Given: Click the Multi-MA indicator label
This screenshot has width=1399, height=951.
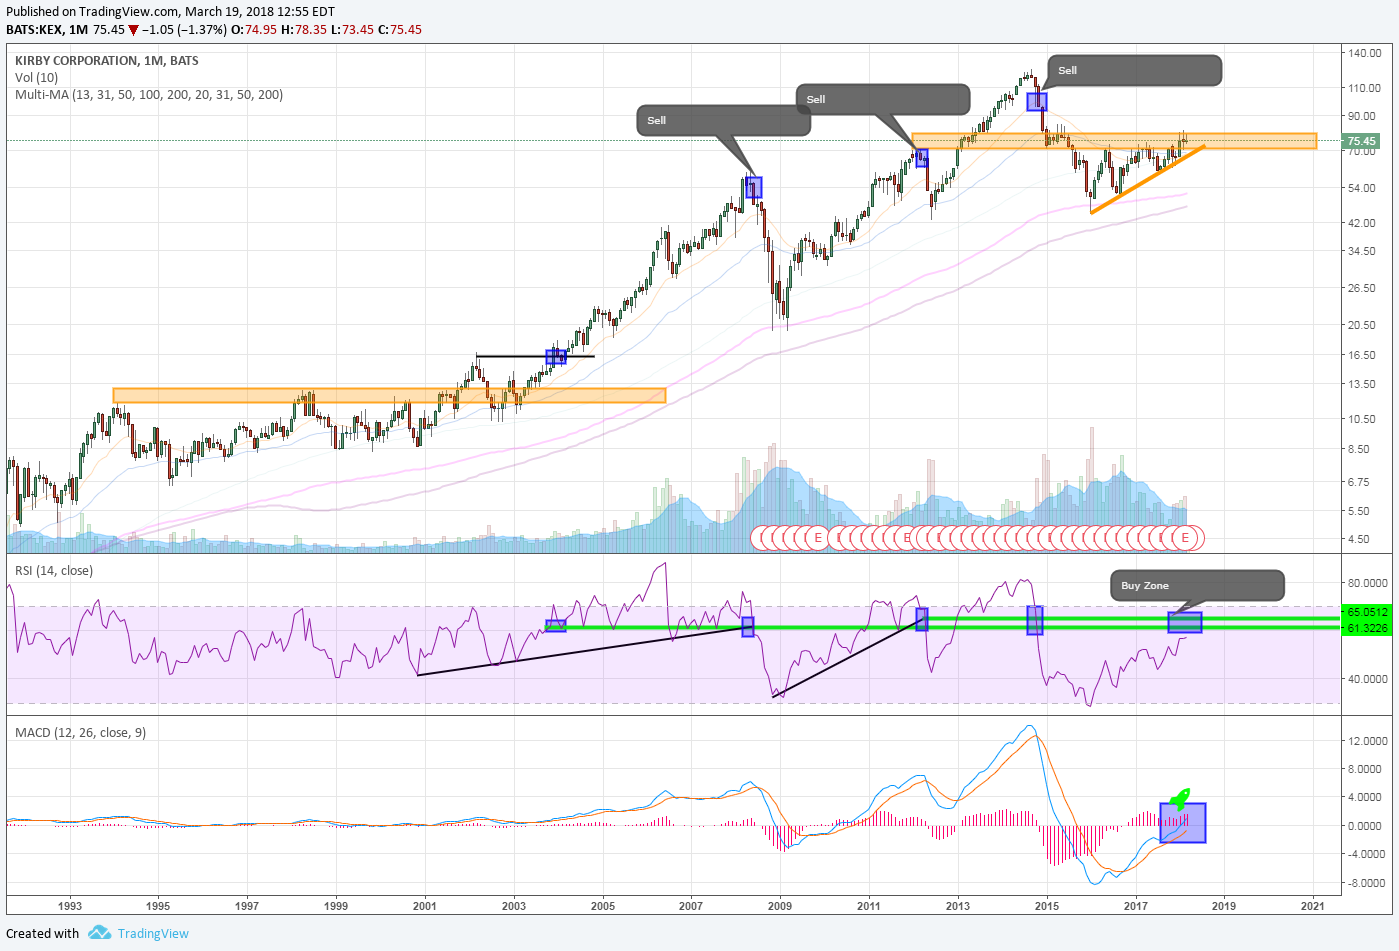Looking at the screenshot, I should coord(149,95).
